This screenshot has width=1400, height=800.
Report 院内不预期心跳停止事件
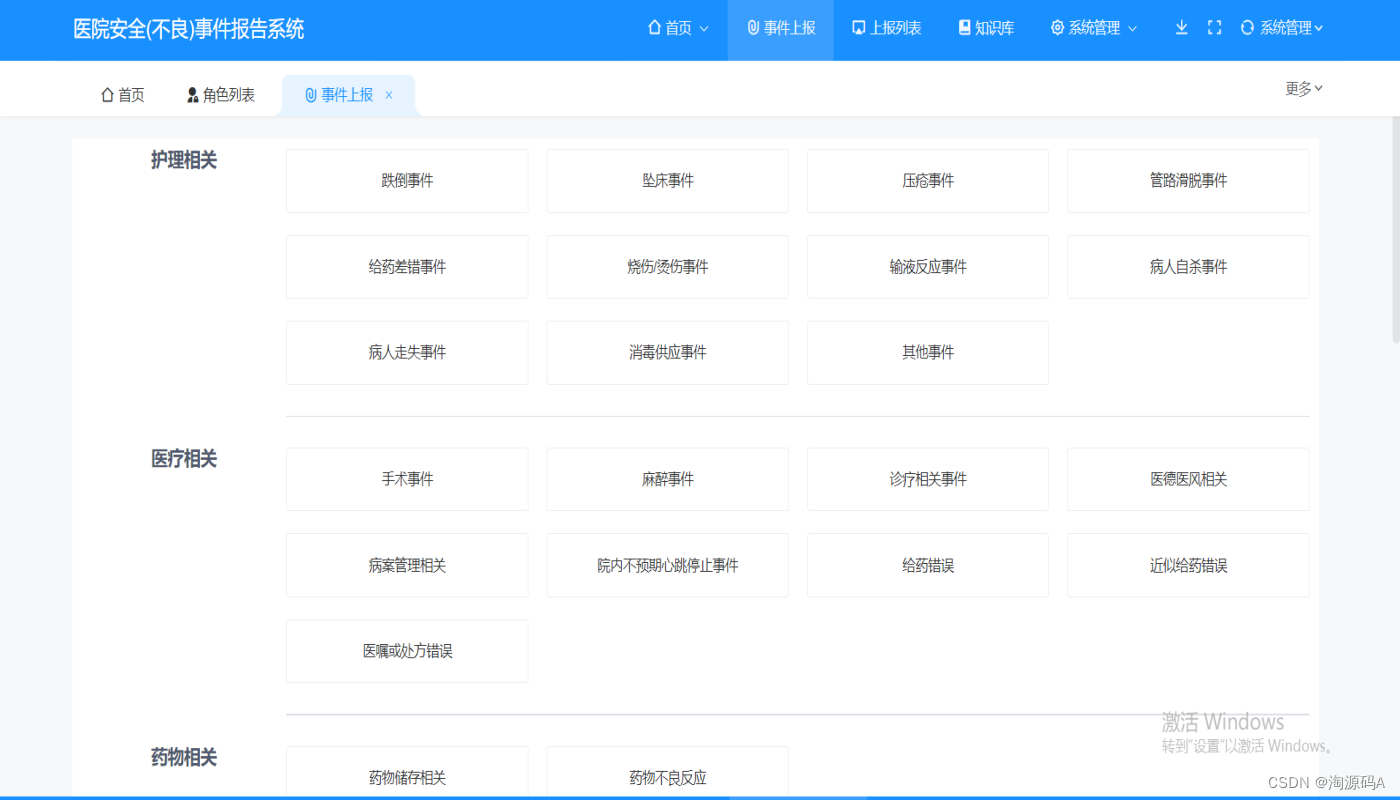[x=668, y=566]
